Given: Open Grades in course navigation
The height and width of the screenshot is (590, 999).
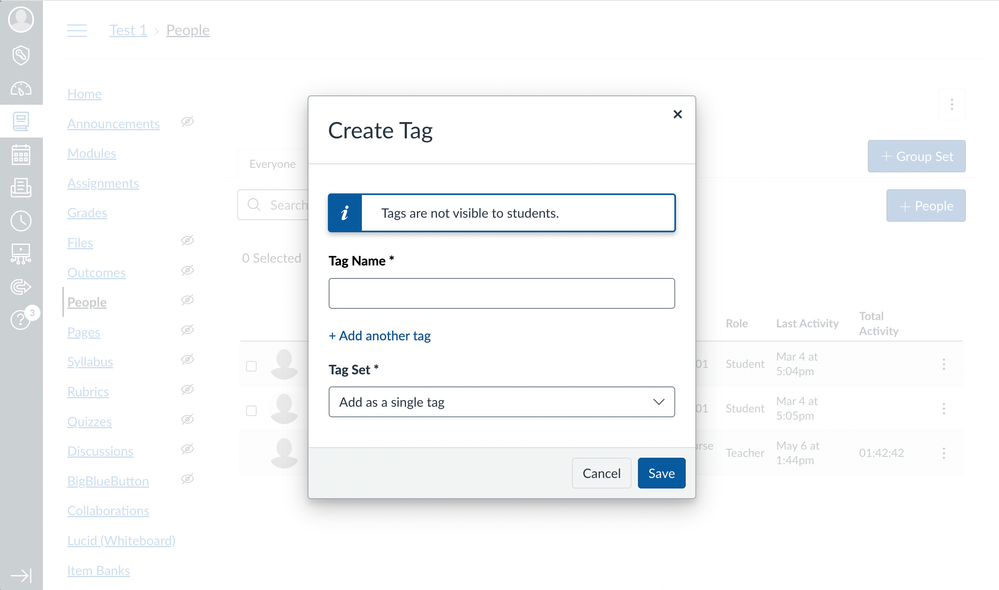Looking at the screenshot, I should (x=87, y=213).
